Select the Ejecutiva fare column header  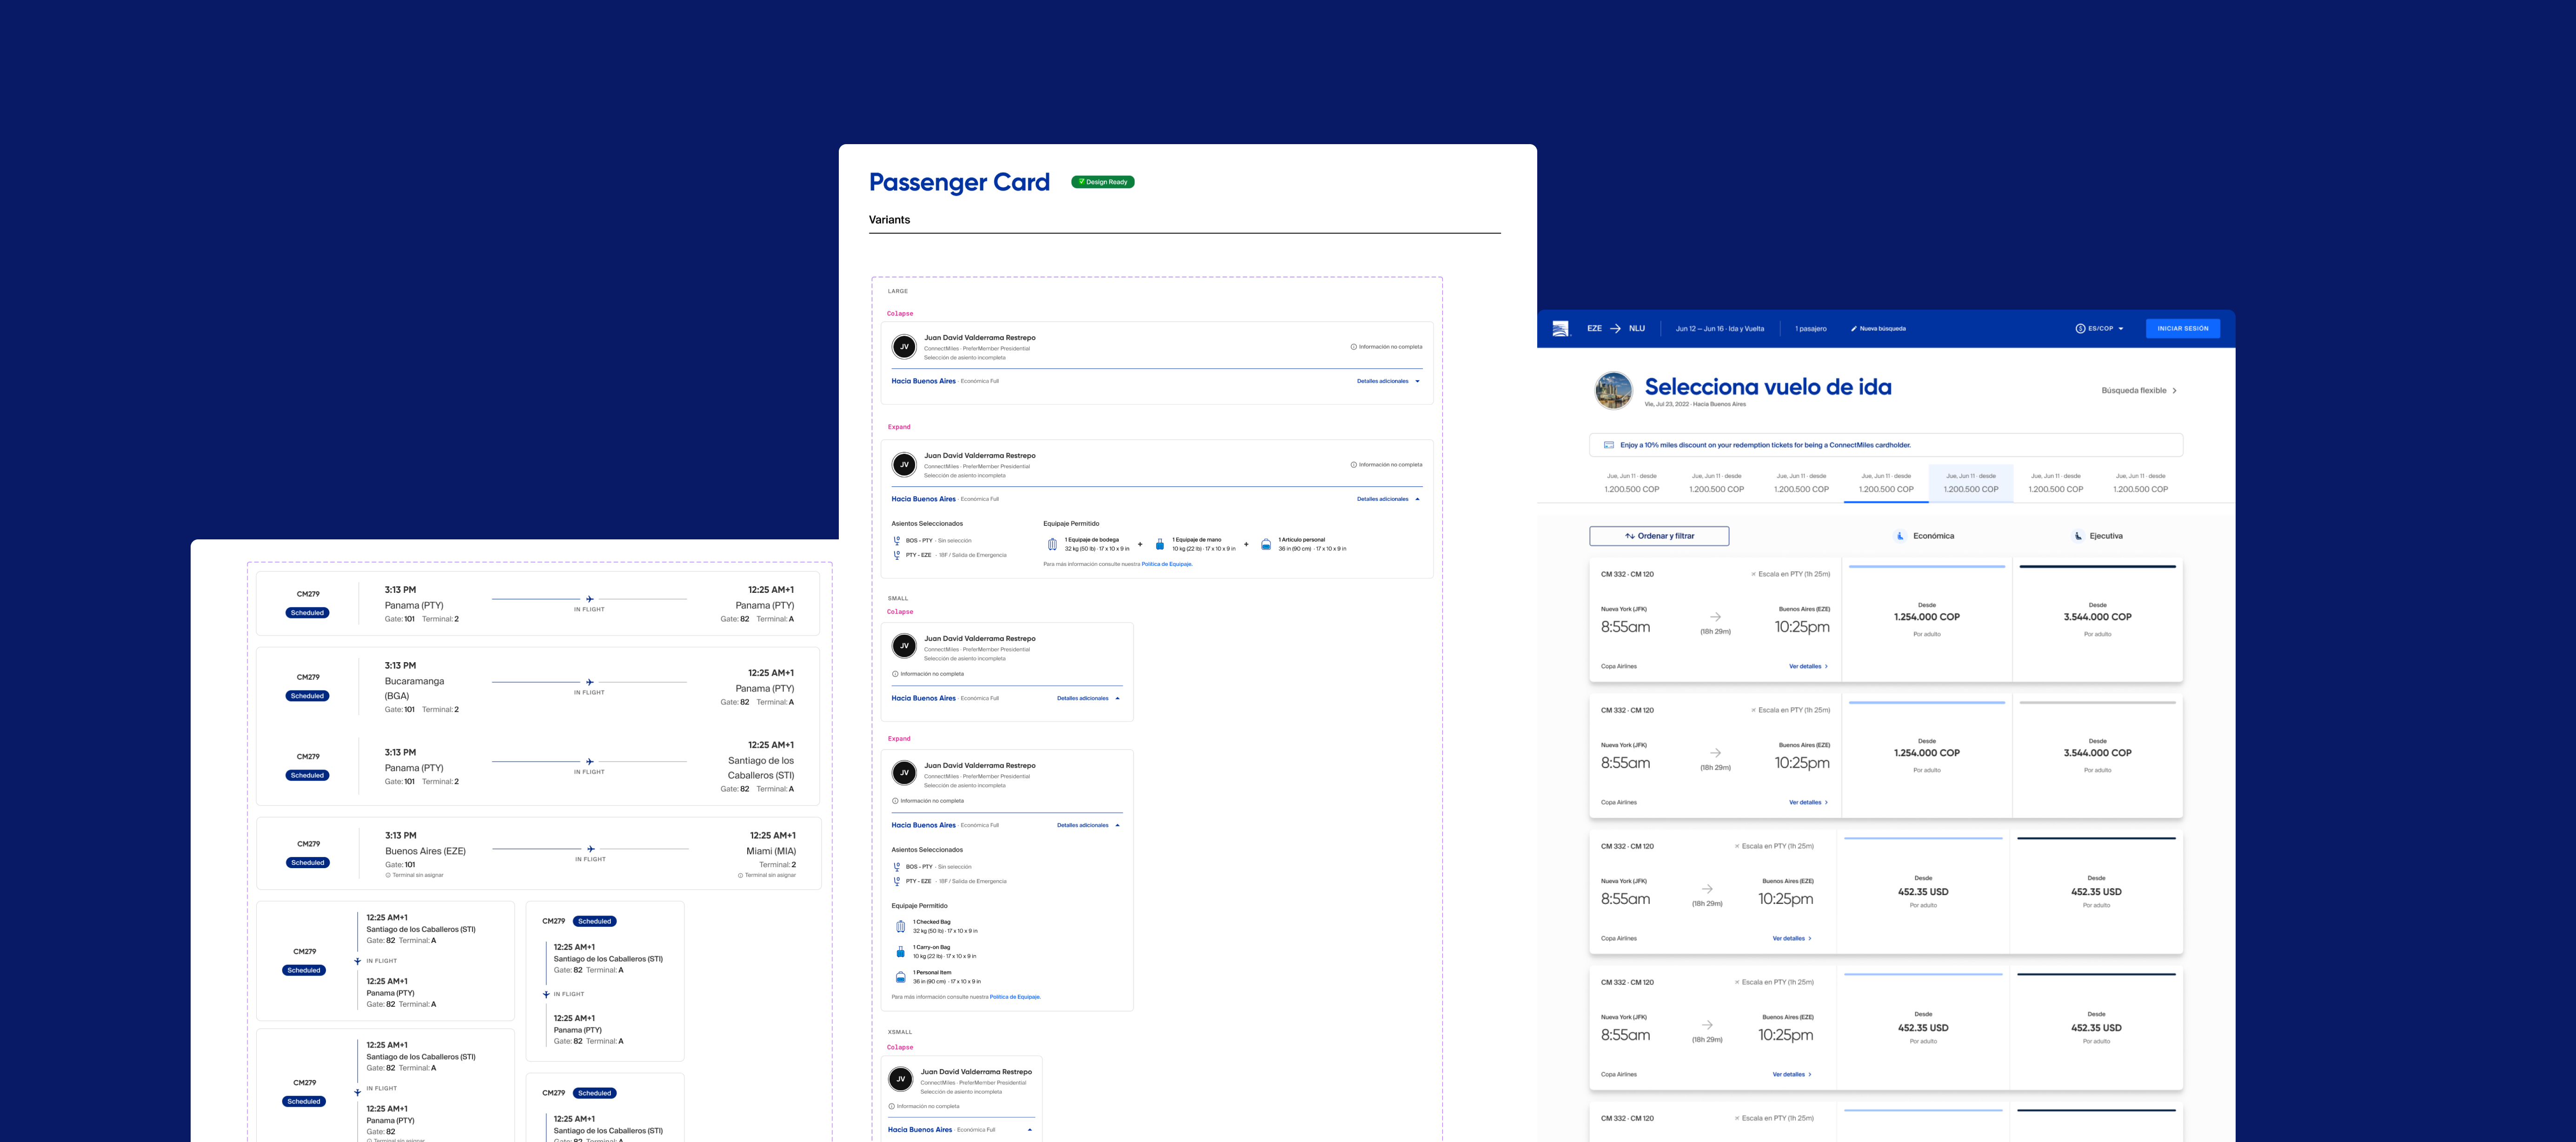point(2097,536)
